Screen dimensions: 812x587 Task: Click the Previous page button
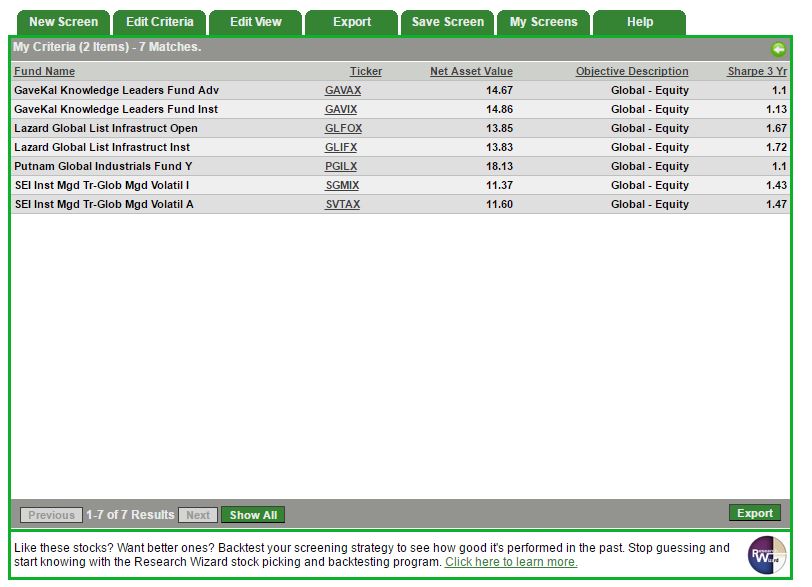tap(51, 515)
